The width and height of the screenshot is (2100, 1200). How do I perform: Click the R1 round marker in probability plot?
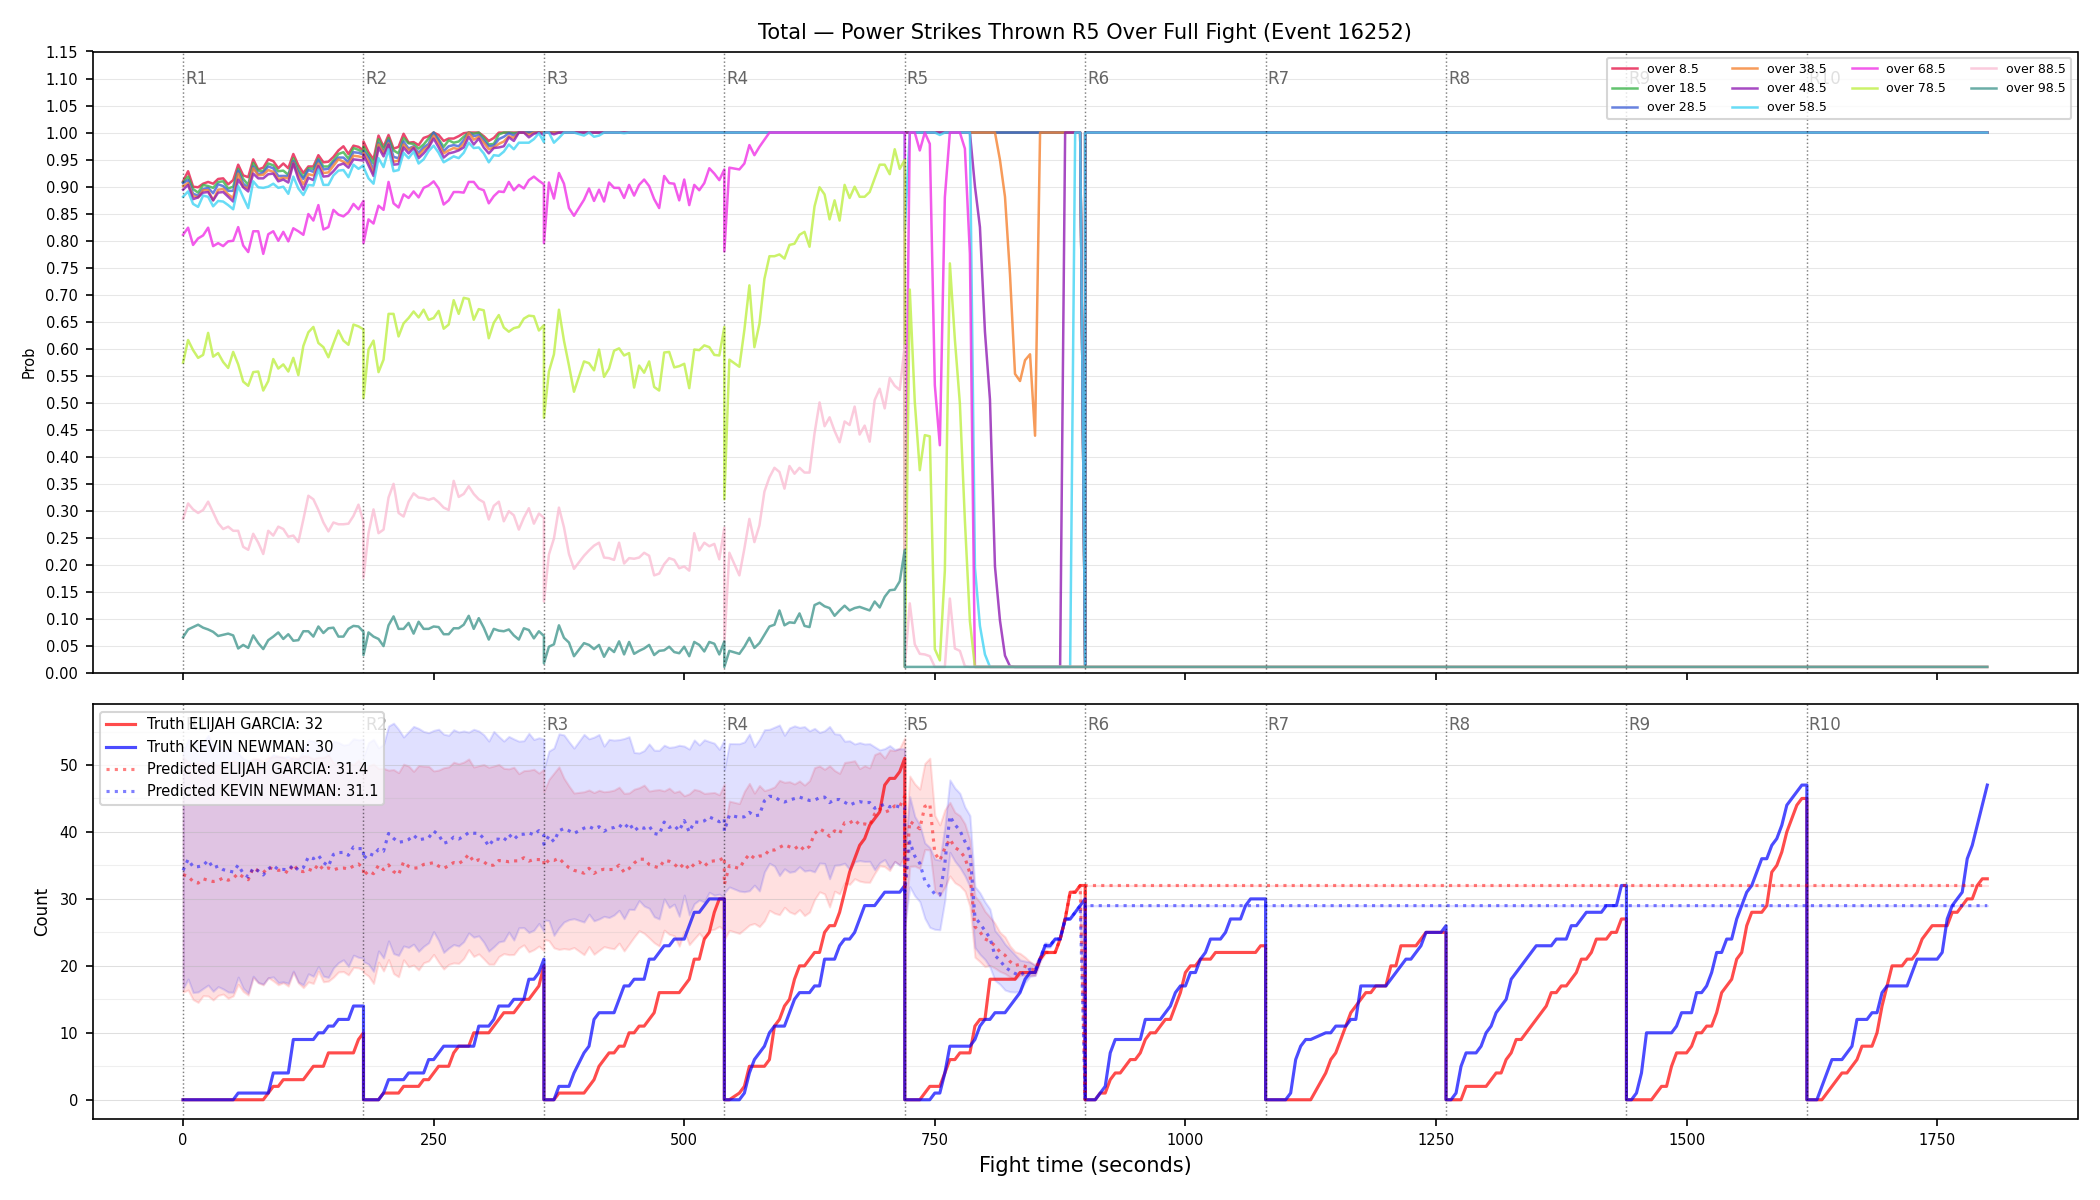pyautogui.click(x=196, y=78)
